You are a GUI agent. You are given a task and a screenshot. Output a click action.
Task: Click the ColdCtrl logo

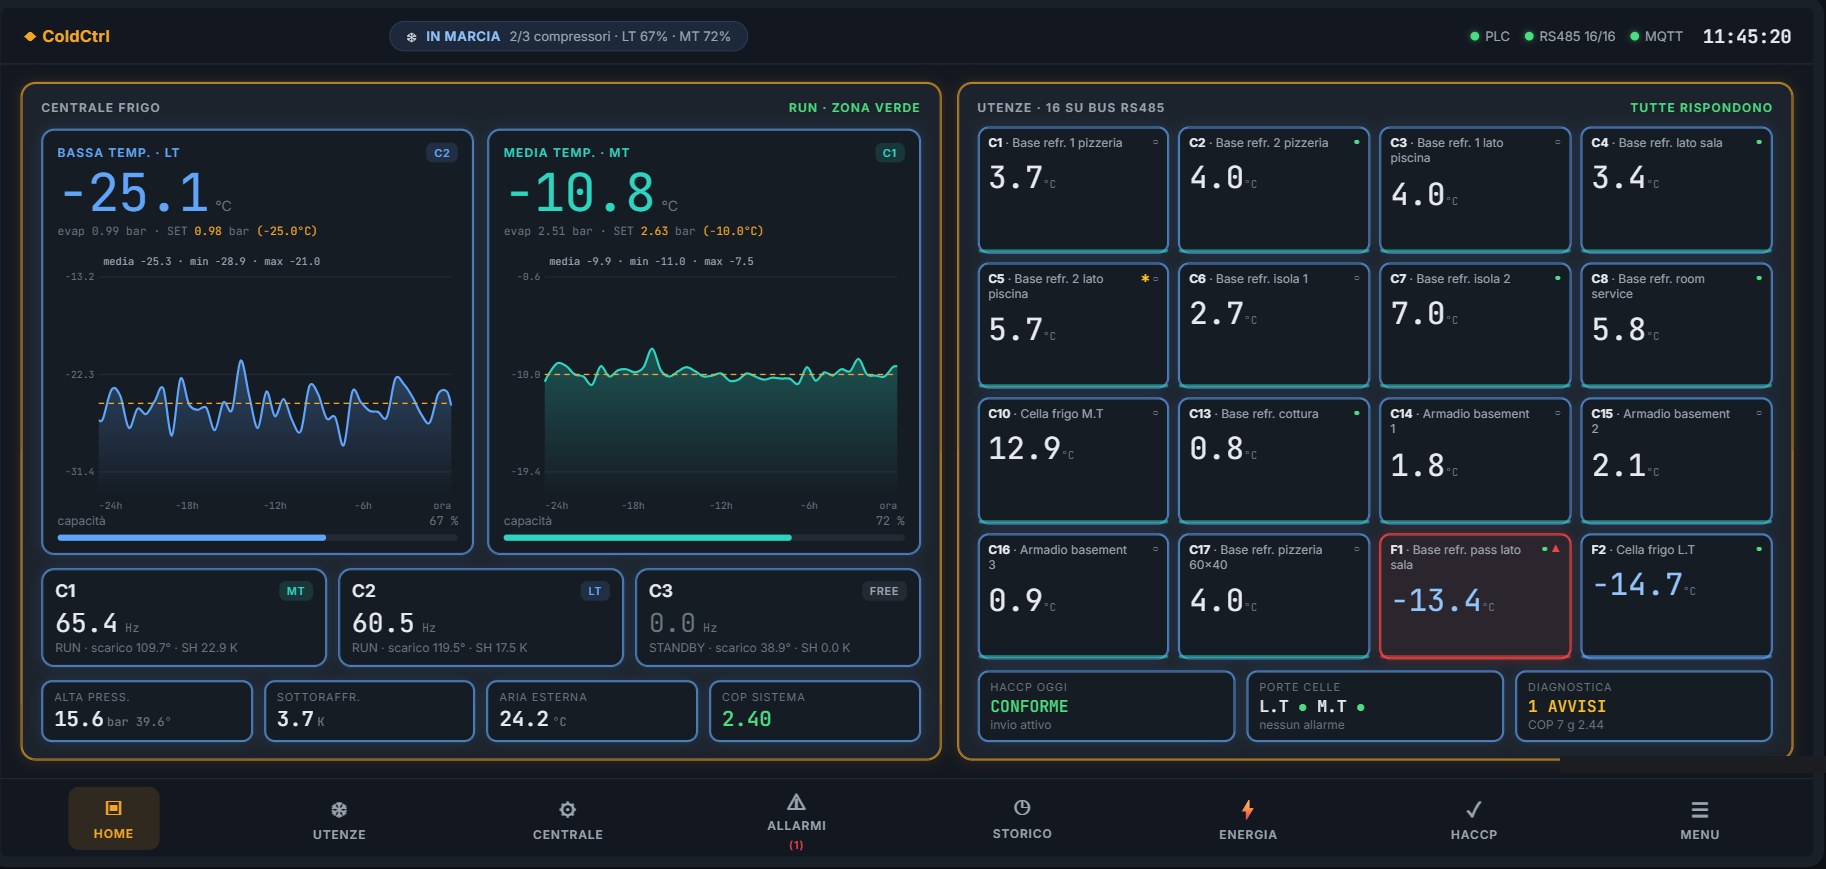[67, 36]
